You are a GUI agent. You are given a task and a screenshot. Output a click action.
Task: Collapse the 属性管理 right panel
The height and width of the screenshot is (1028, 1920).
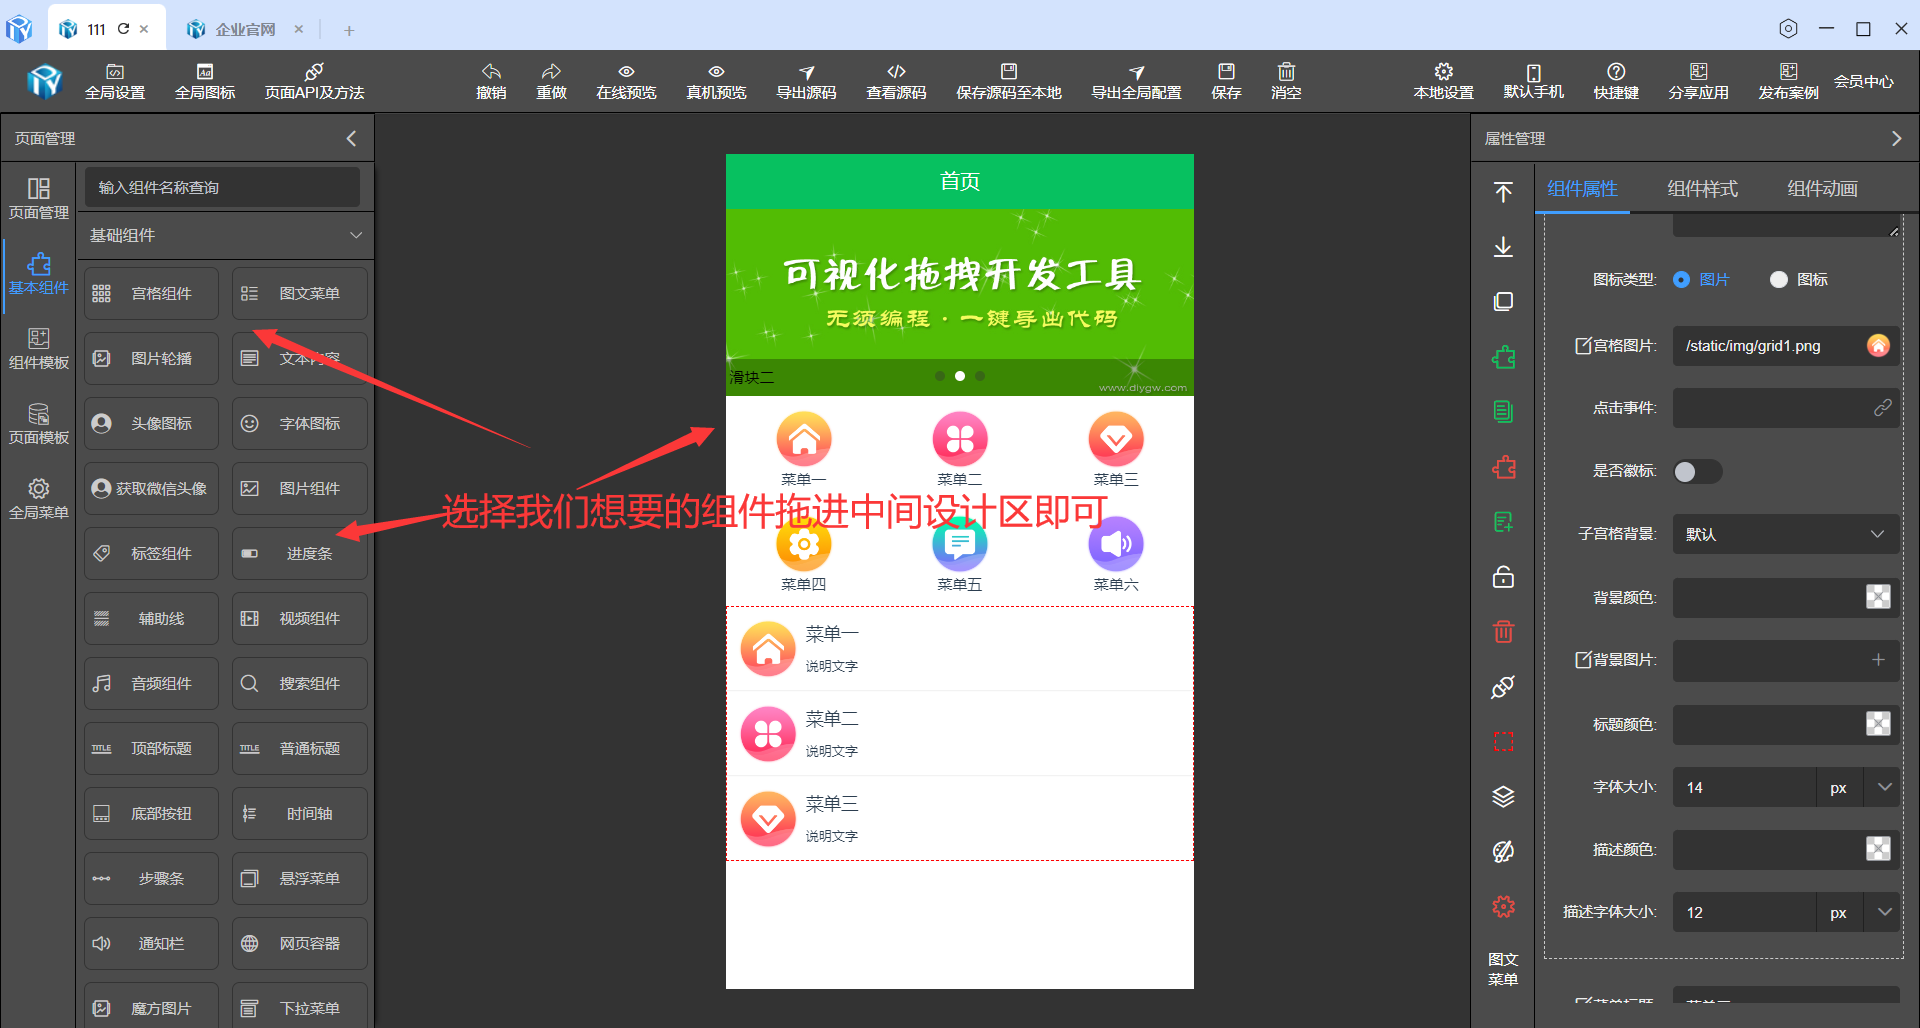pyautogui.click(x=1896, y=138)
